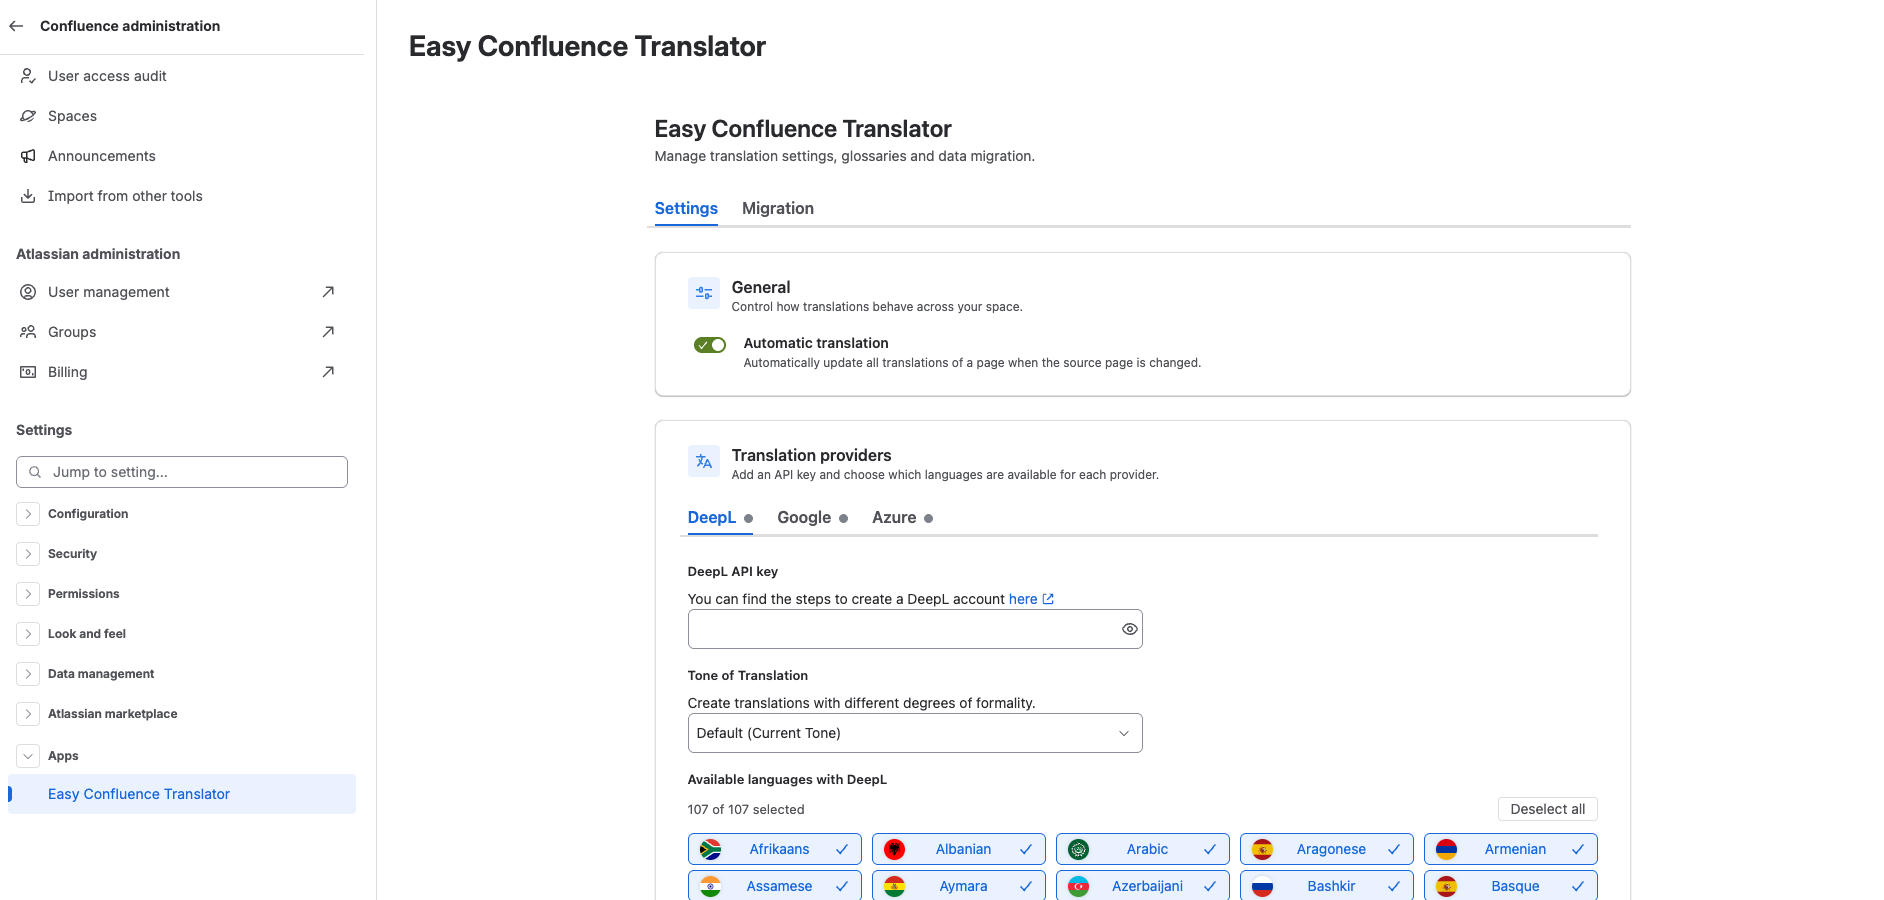The width and height of the screenshot is (1884, 900).
Task: Switch to the Google provider tab
Action: point(812,517)
